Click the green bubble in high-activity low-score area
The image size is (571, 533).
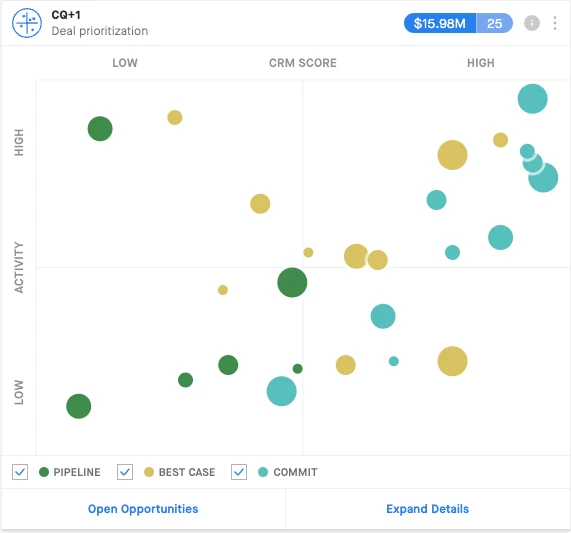tap(100, 129)
